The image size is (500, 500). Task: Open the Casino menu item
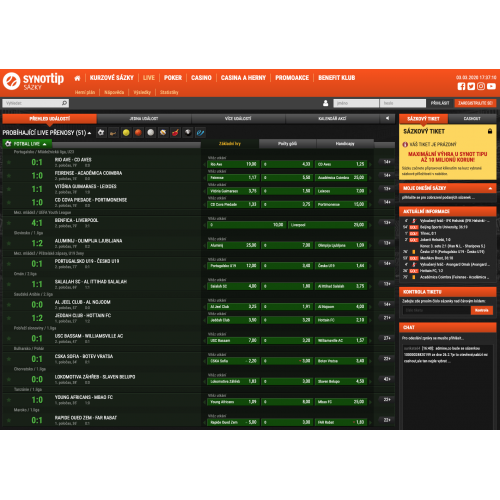pos(201,78)
